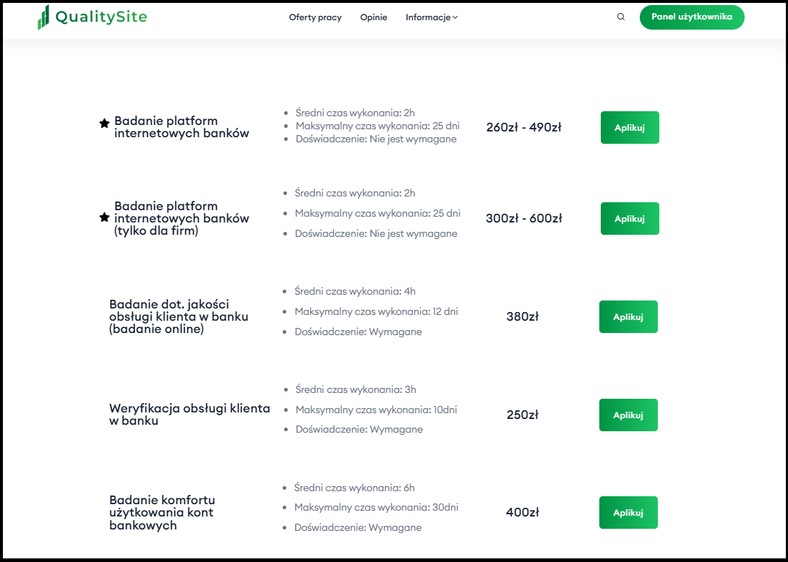Select Badanie dot. jakości obsługi klienta title

(178, 317)
